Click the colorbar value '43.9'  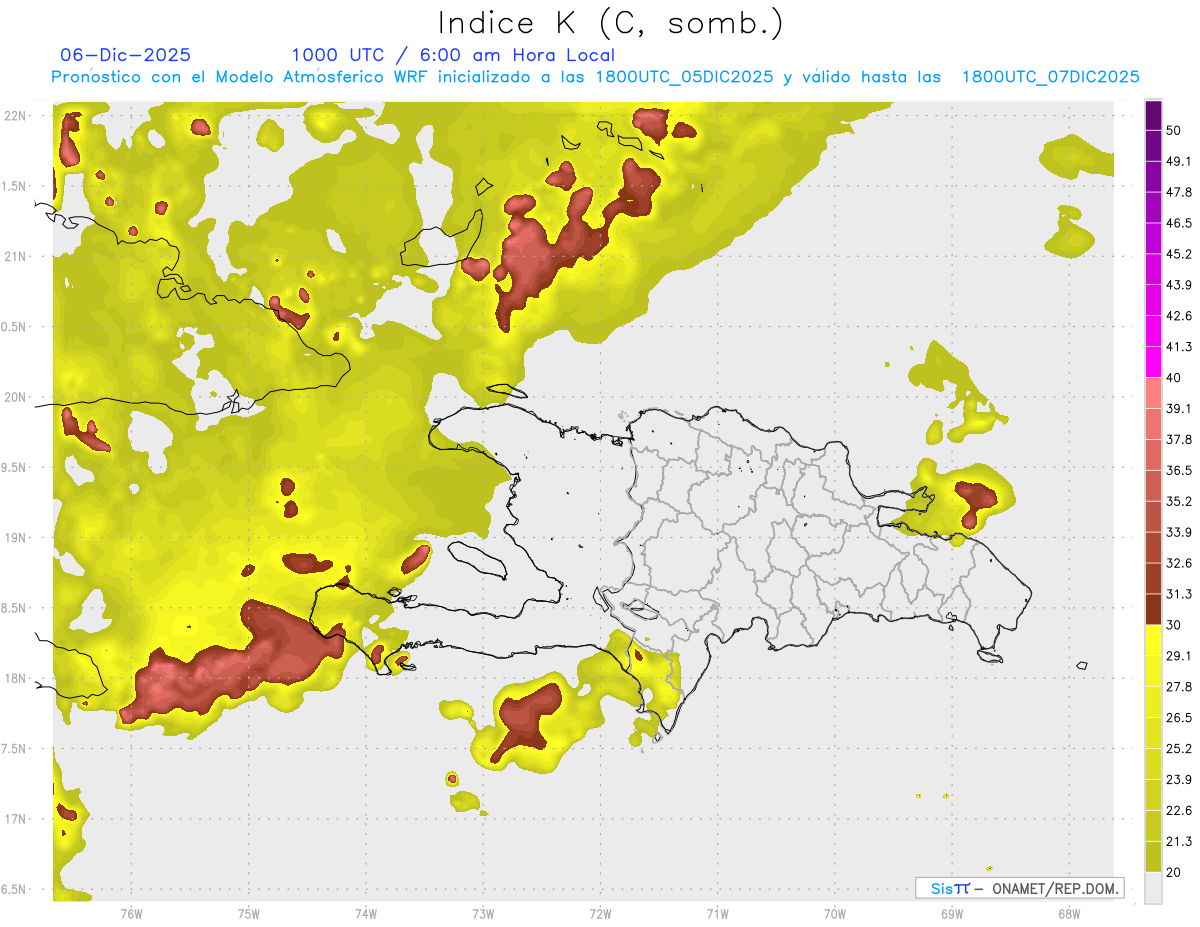coord(1179,285)
